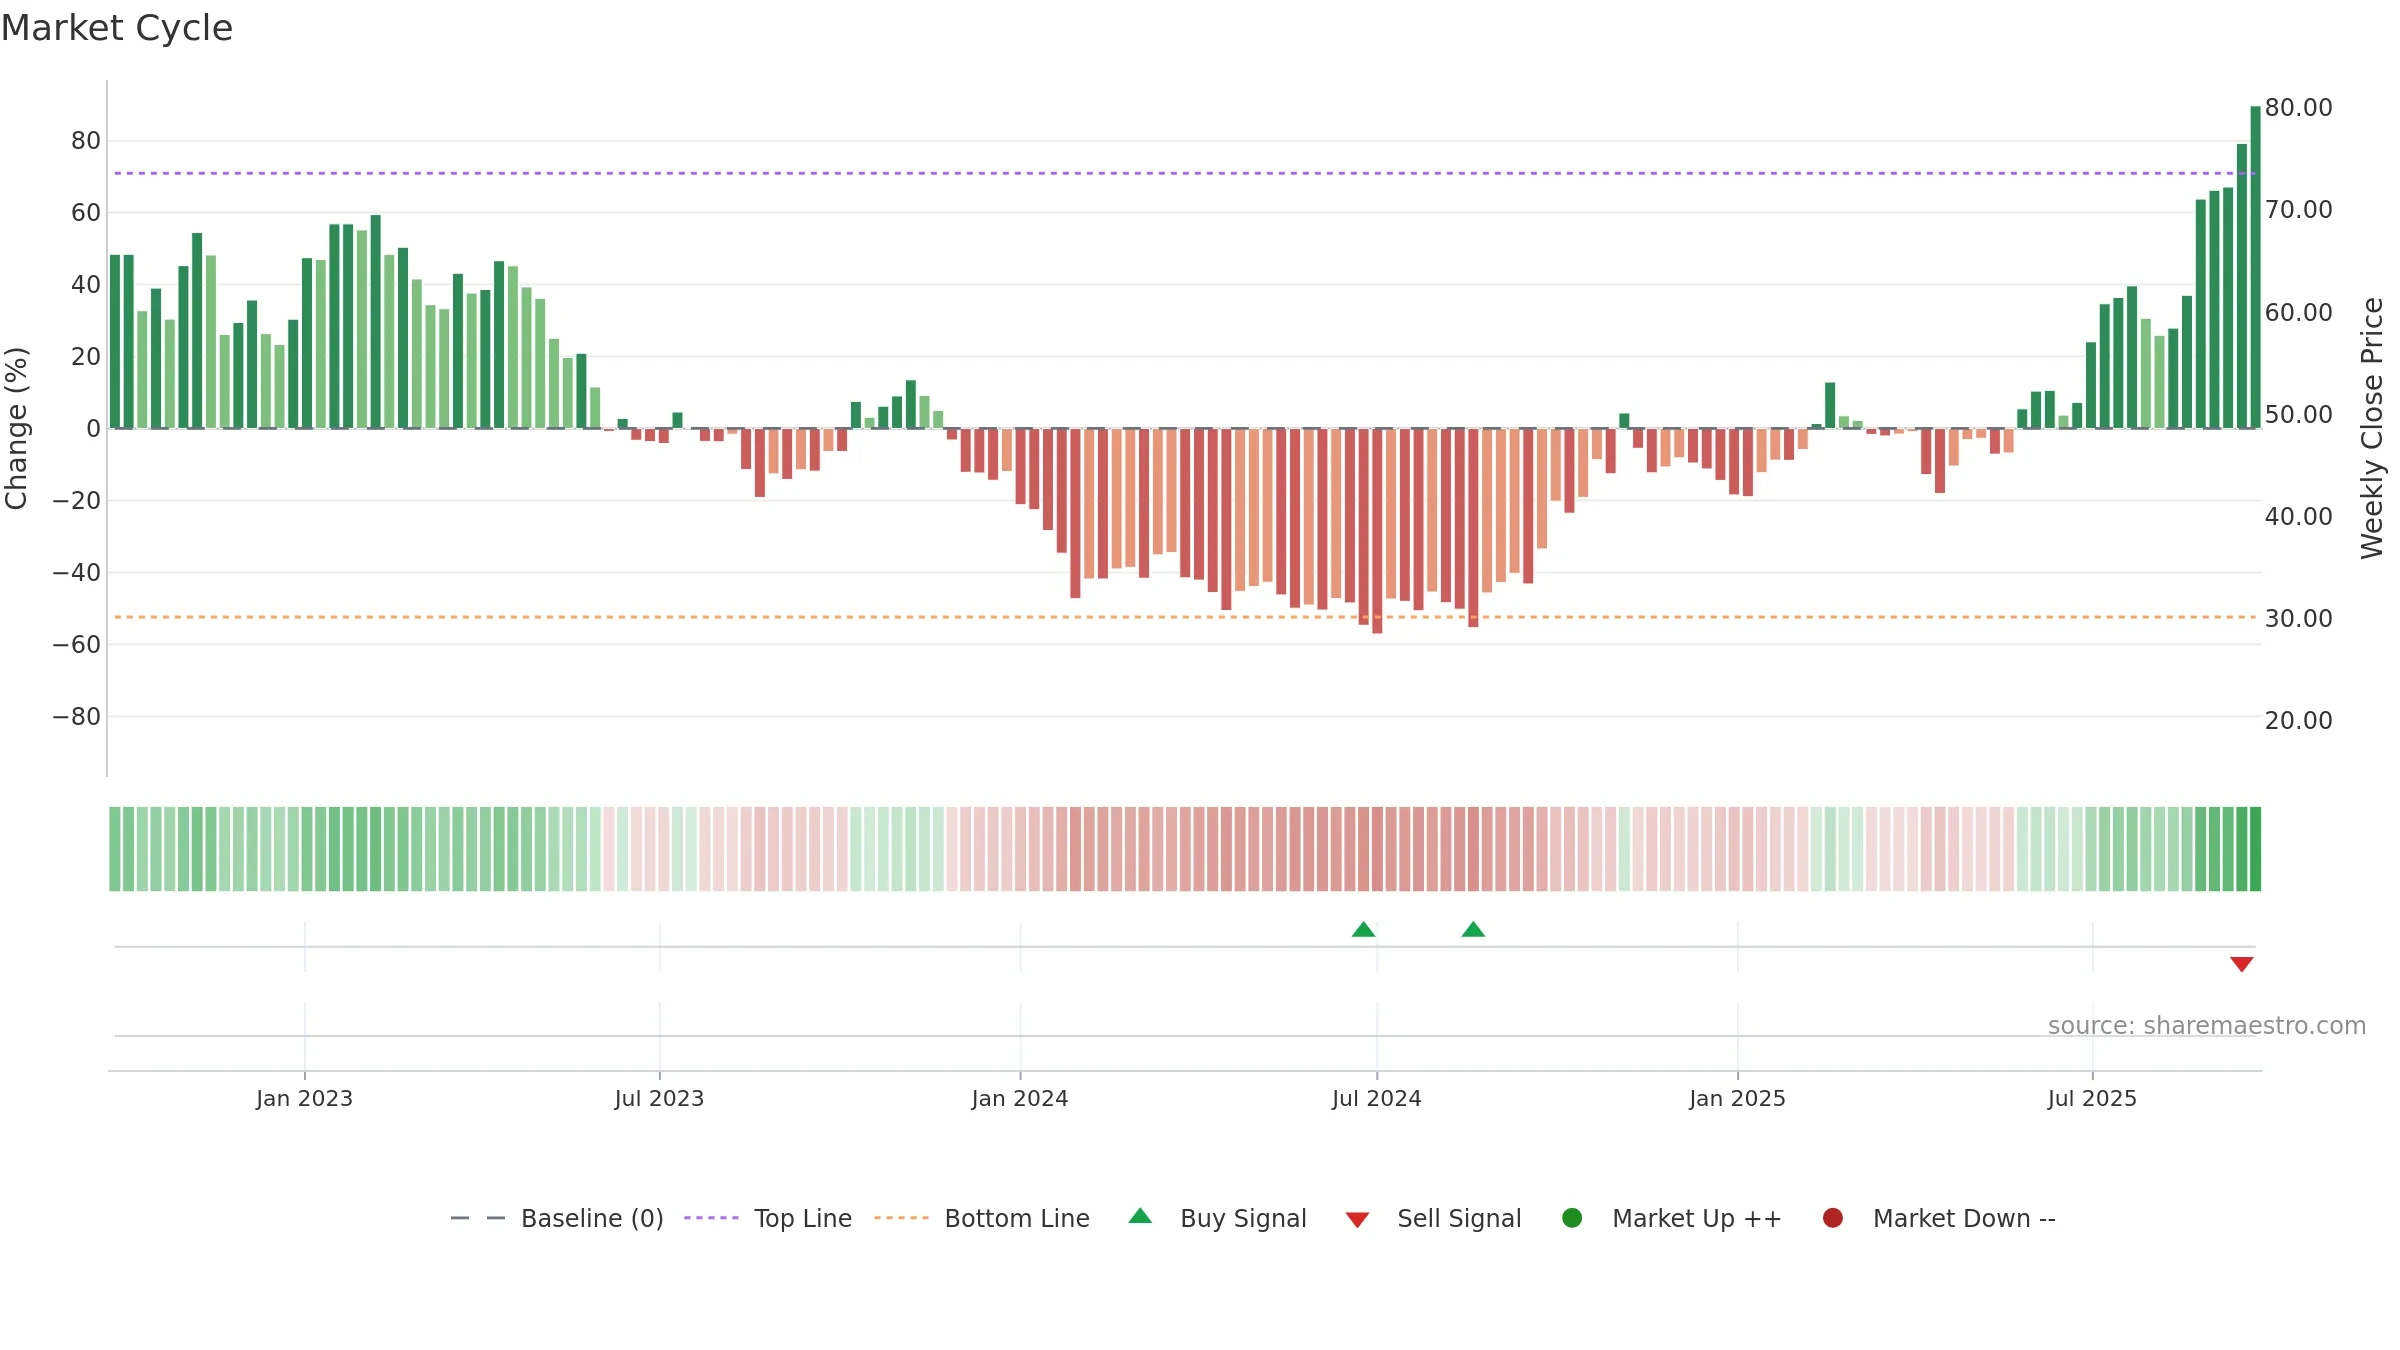The width and height of the screenshot is (2400, 1350).
Task: Toggle the Market Down -- legend entry
Action: click(x=1939, y=1218)
